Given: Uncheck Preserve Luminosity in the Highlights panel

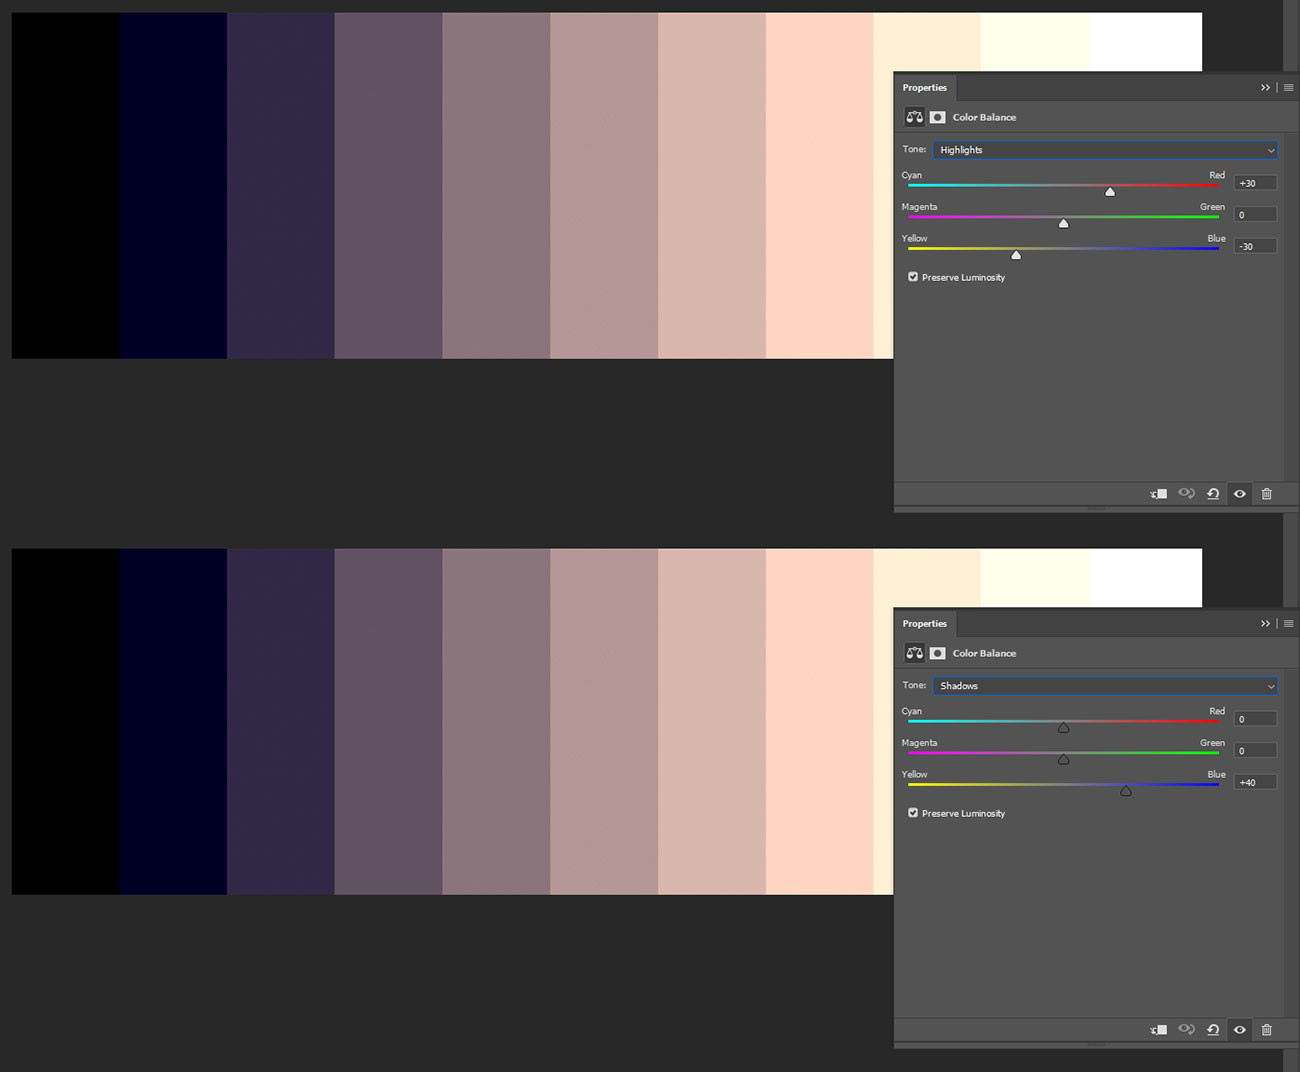Looking at the screenshot, I should pyautogui.click(x=913, y=277).
